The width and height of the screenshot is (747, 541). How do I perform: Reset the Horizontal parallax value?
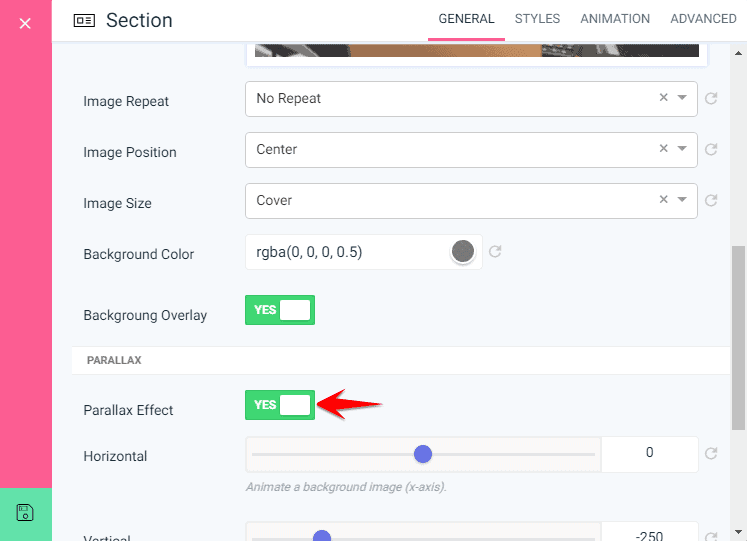[711, 454]
